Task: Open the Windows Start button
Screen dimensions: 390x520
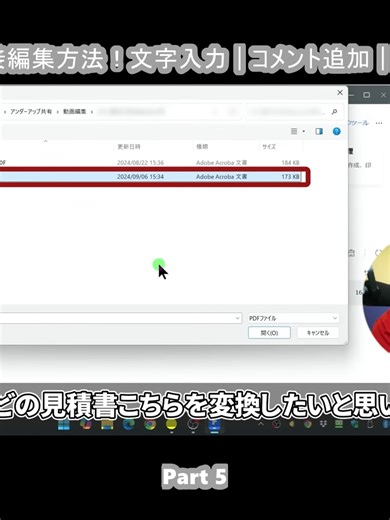Action: pos(64,425)
